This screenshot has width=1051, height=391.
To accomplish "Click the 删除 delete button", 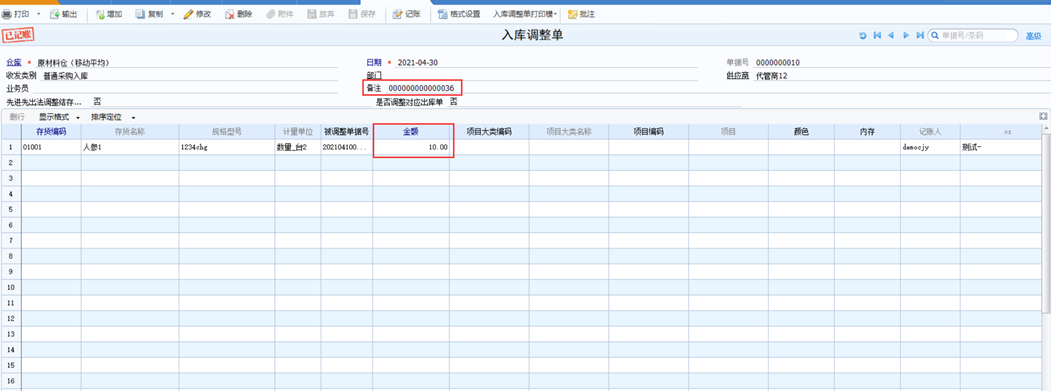I will point(239,14).
